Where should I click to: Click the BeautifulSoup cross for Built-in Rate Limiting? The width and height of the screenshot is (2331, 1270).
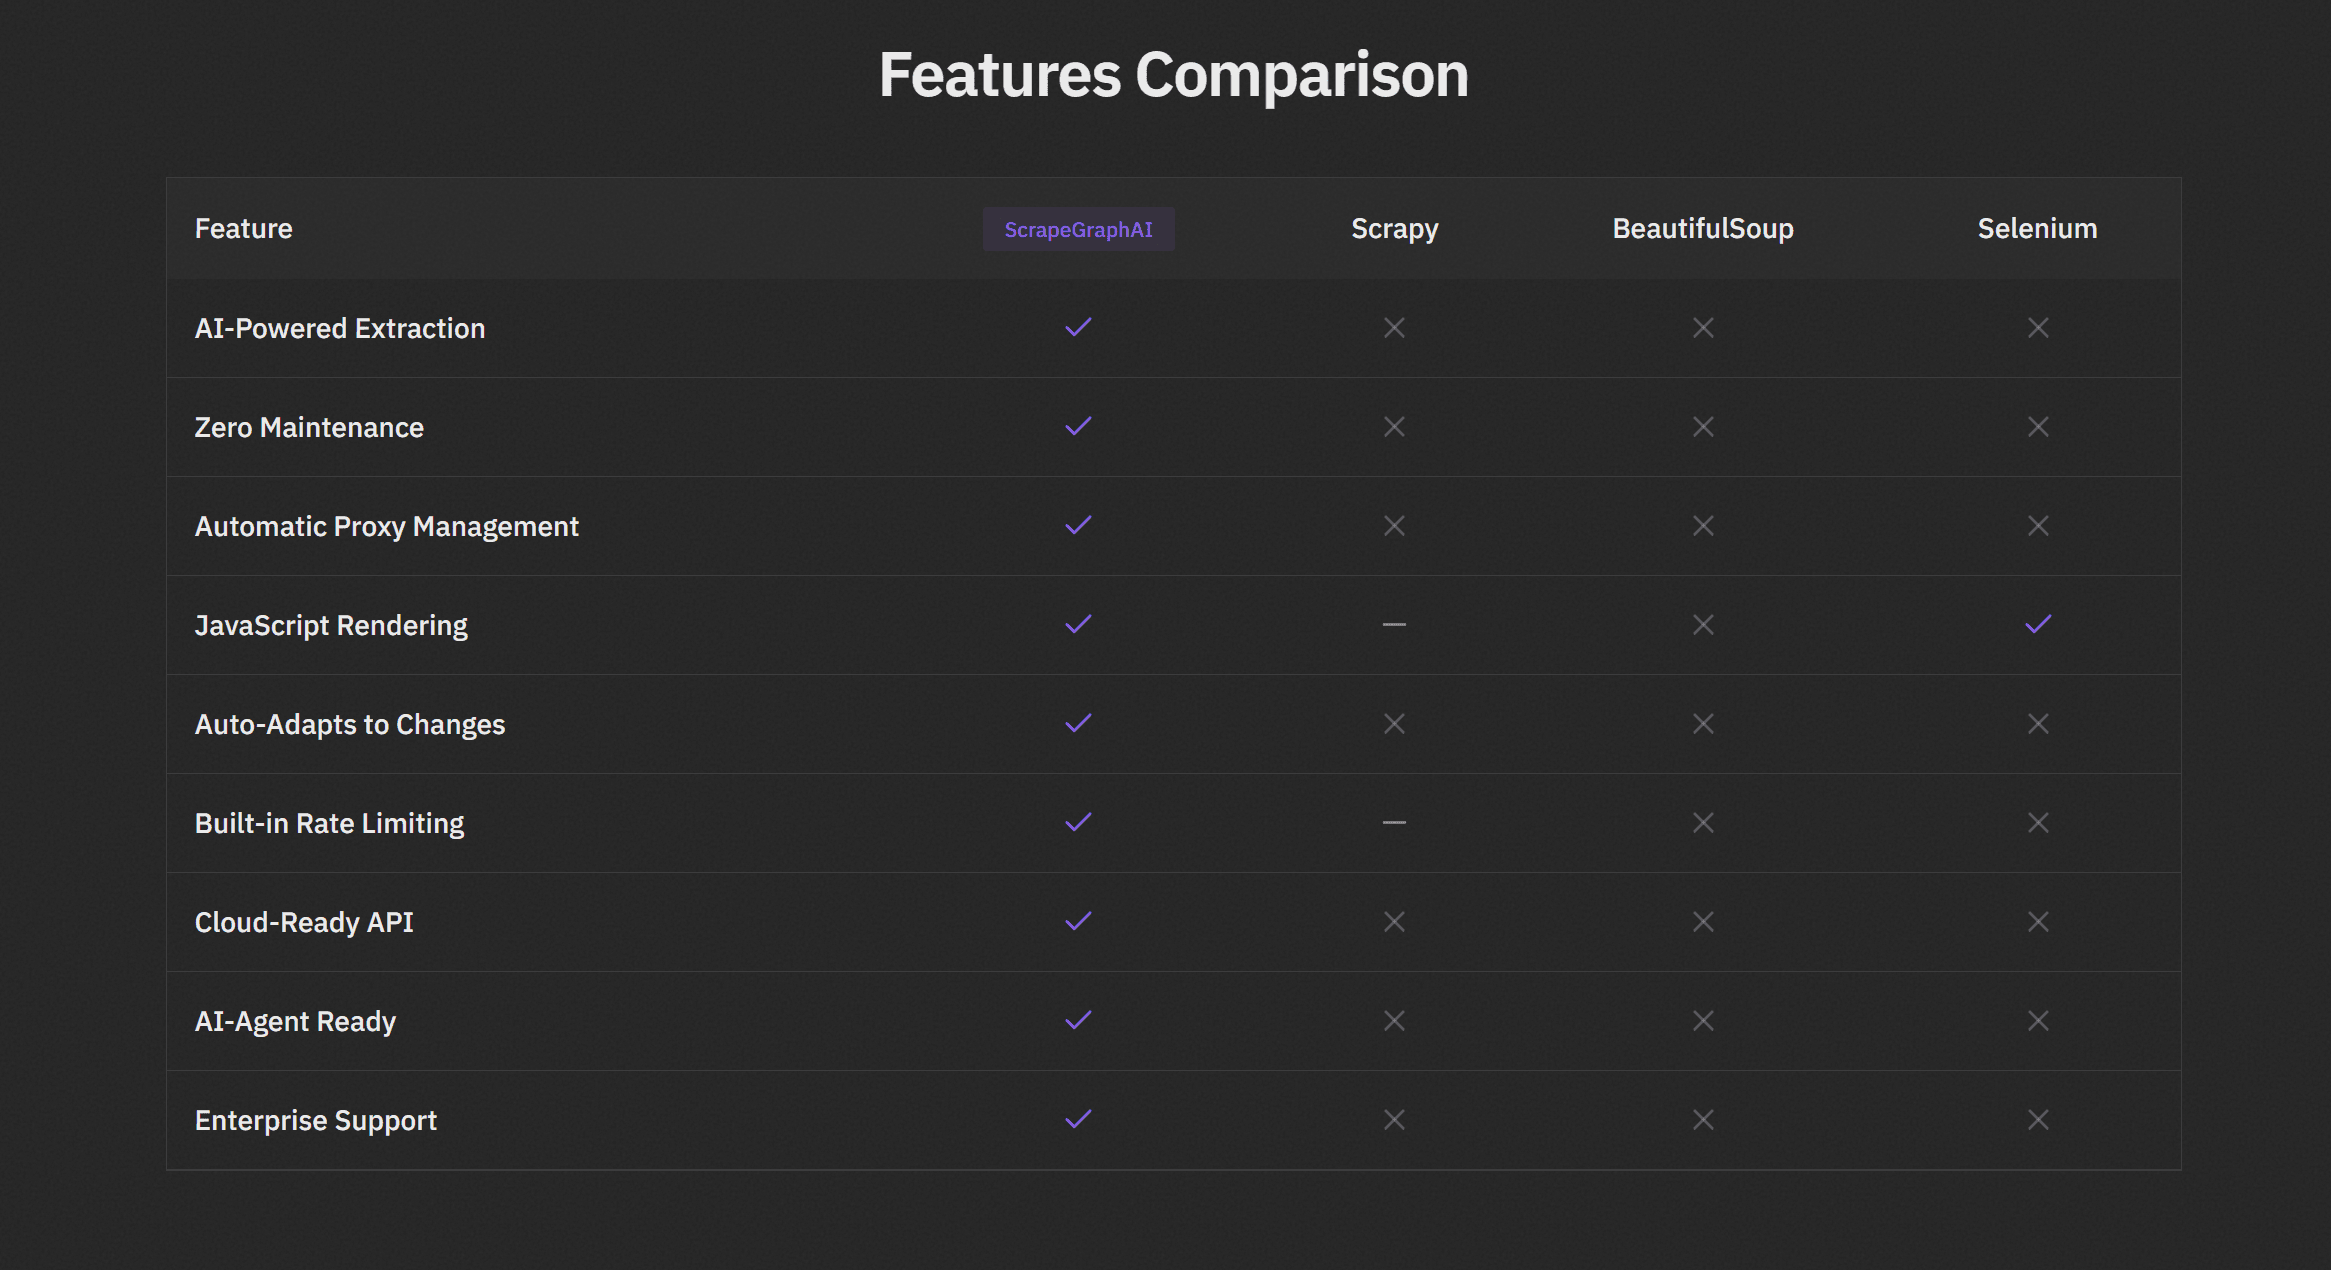(1703, 822)
